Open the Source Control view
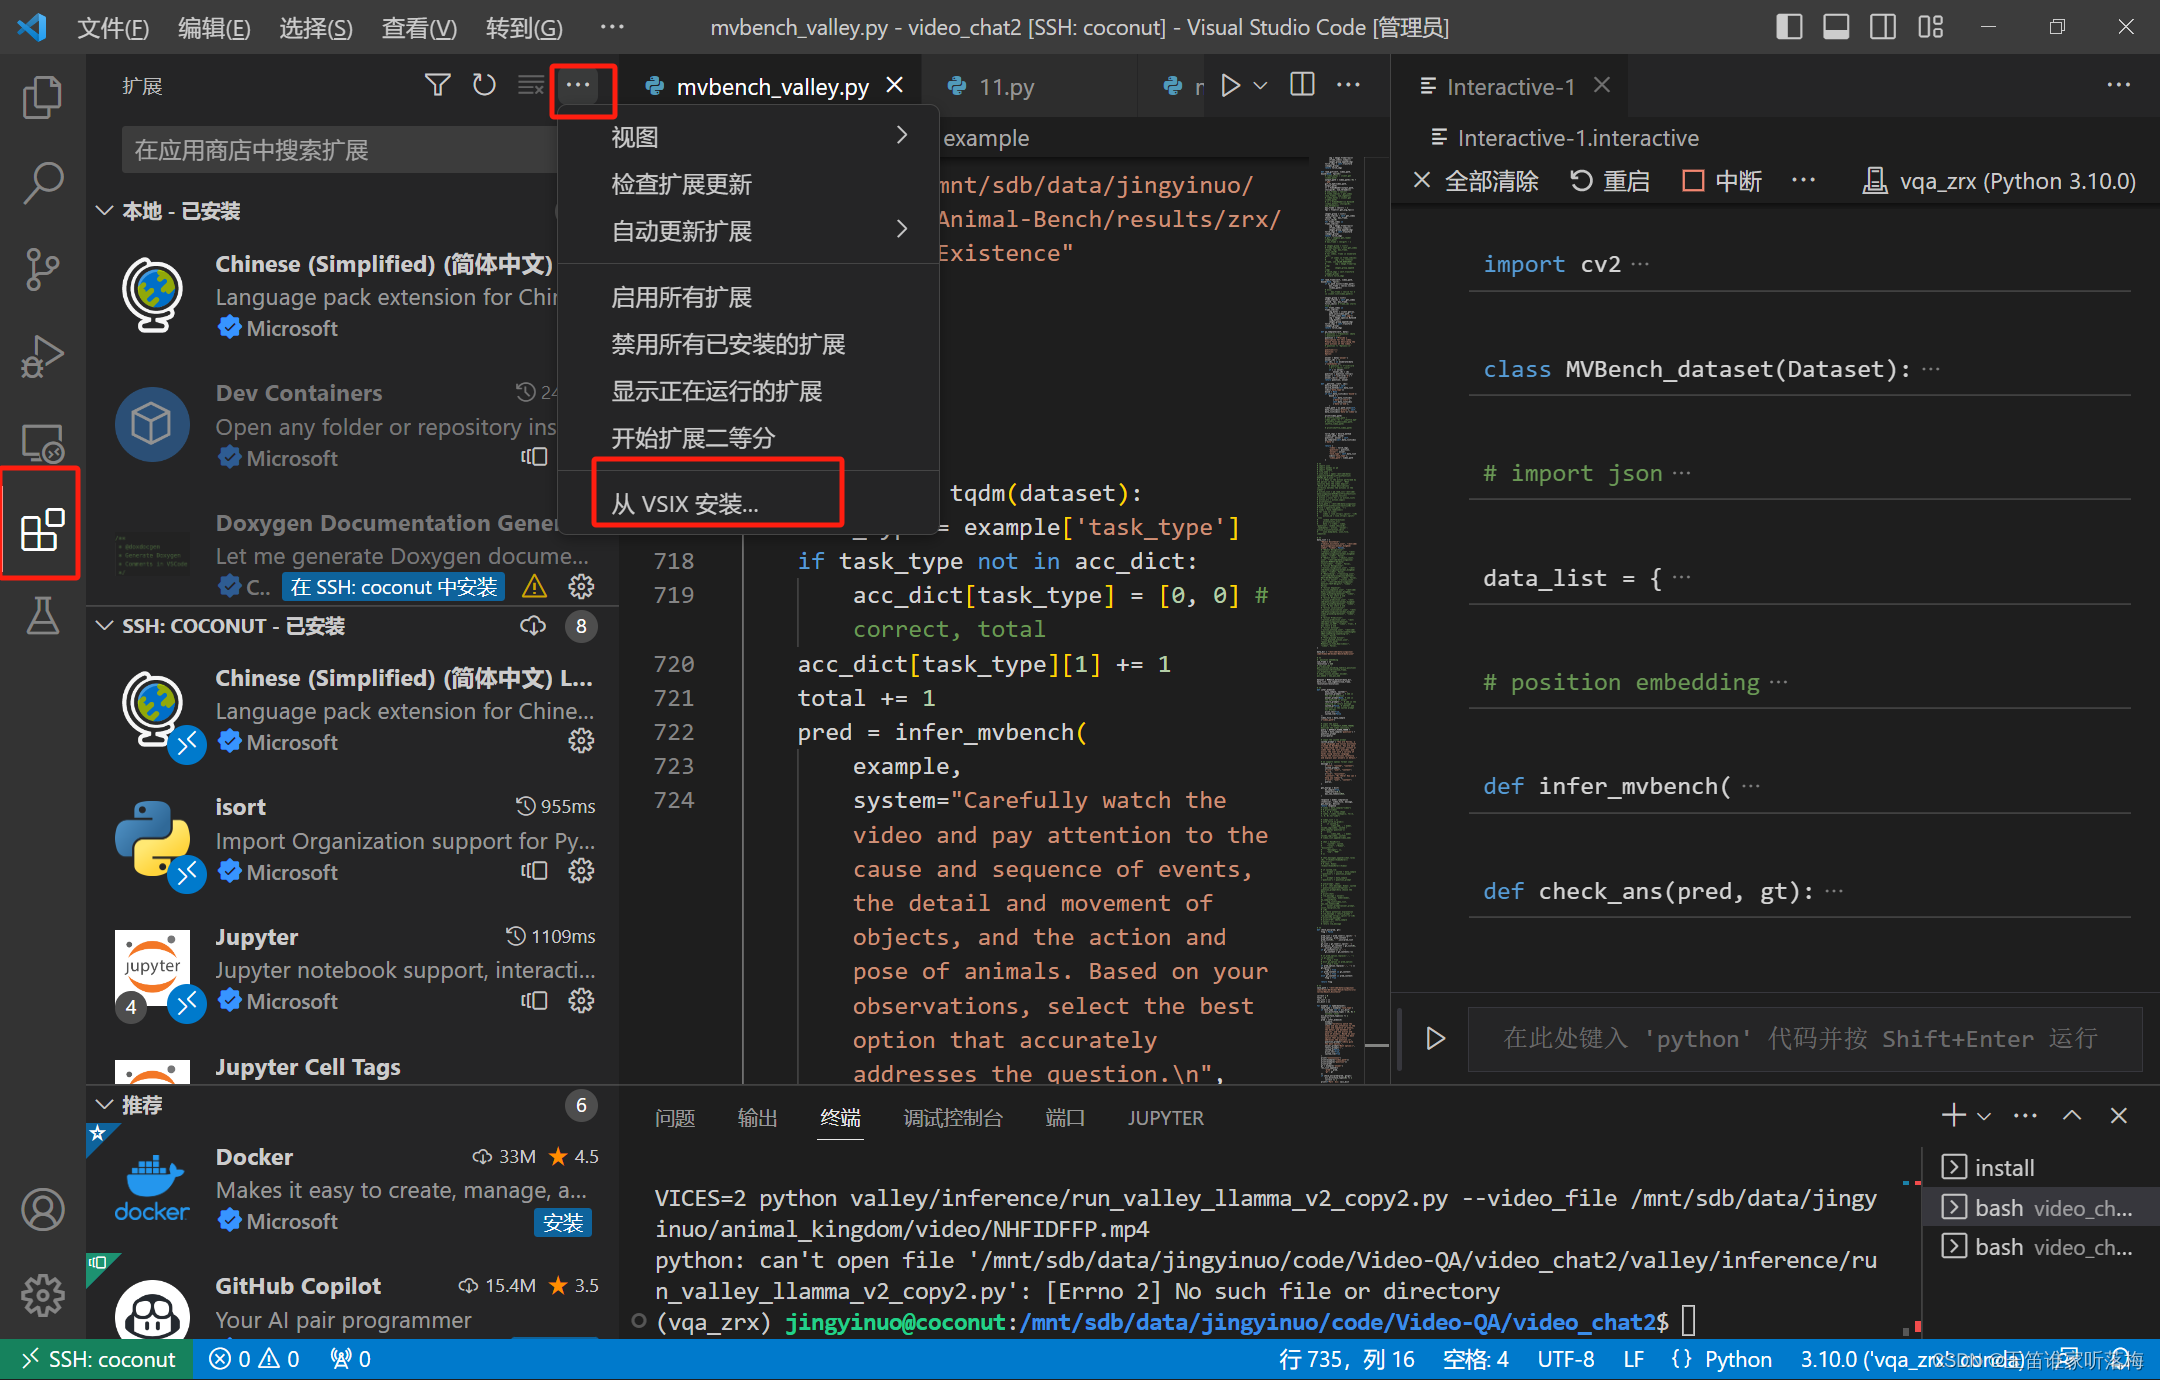 point(42,268)
